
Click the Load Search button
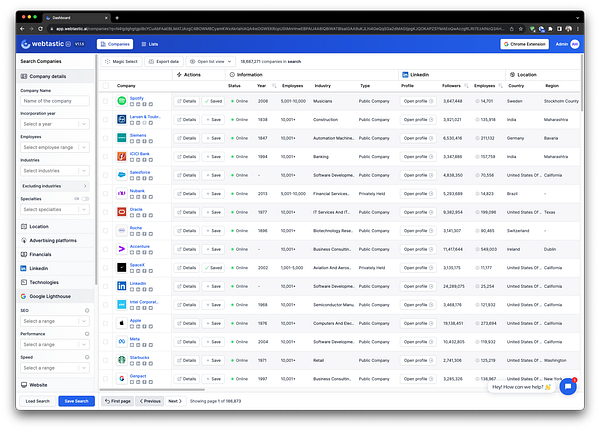click(38, 401)
